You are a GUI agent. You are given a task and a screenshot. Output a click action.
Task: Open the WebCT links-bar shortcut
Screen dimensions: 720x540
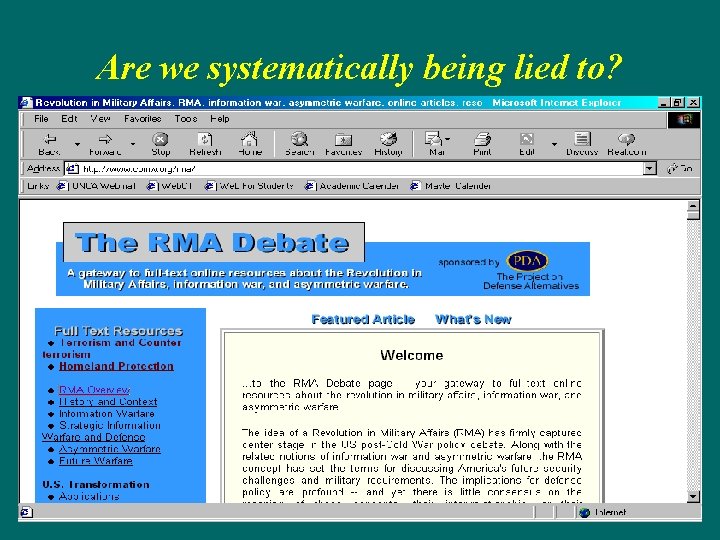(169, 186)
